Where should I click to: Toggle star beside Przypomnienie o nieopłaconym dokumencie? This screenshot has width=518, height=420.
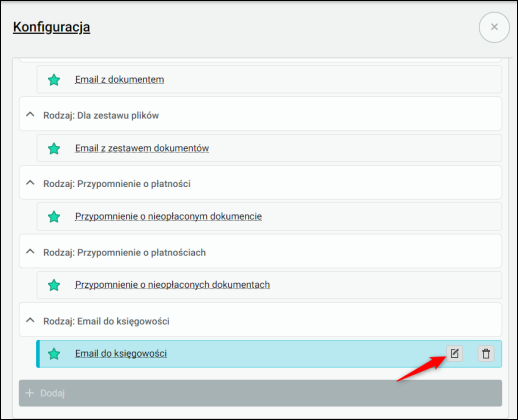click(54, 217)
